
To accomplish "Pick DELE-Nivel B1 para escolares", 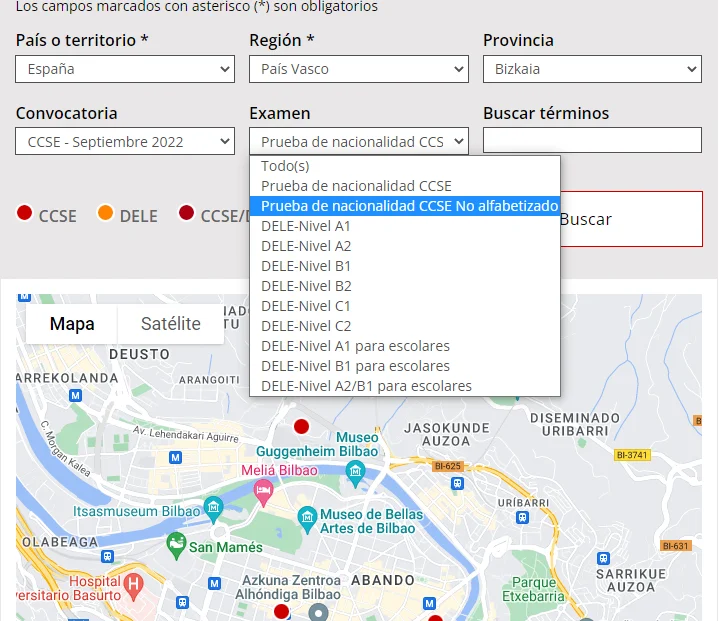I will [404, 366].
